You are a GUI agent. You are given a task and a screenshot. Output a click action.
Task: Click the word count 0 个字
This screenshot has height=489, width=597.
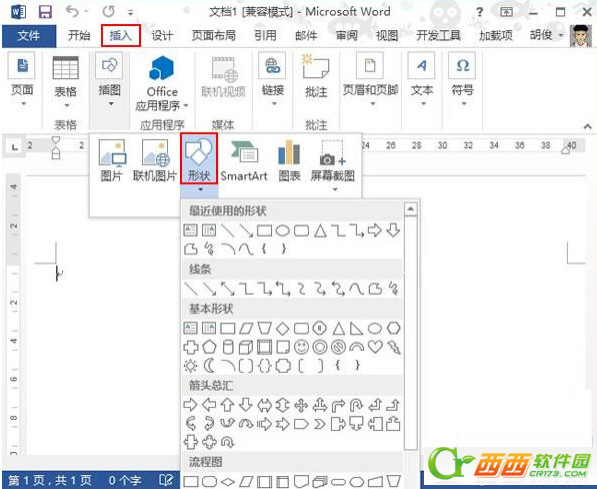click(x=125, y=480)
